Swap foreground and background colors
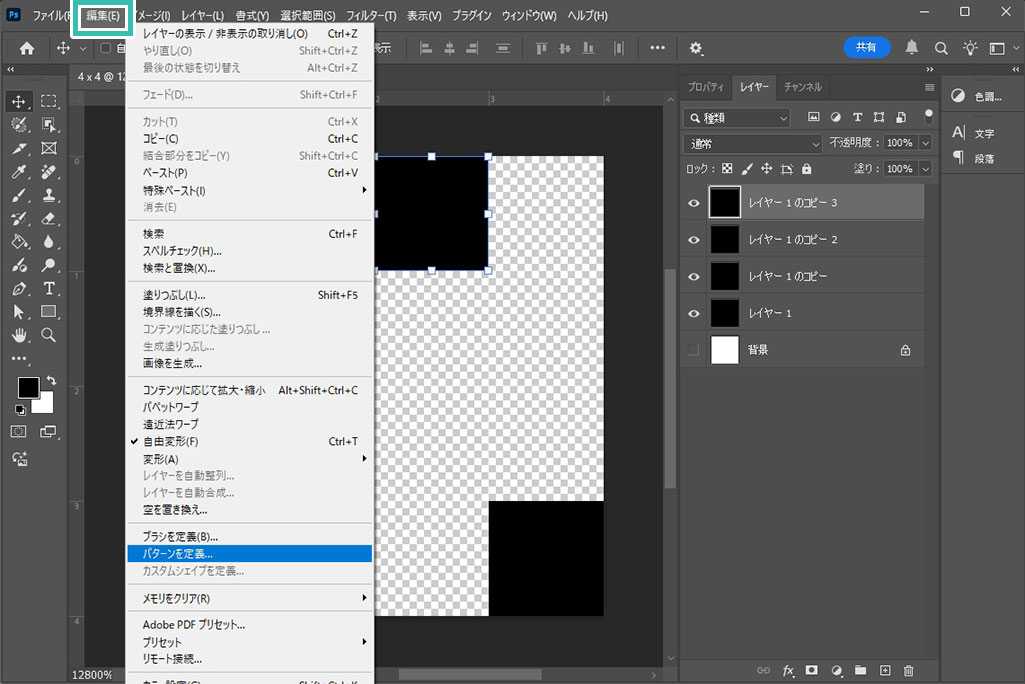The height and width of the screenshot is (684, 1025). click(51, 381)
